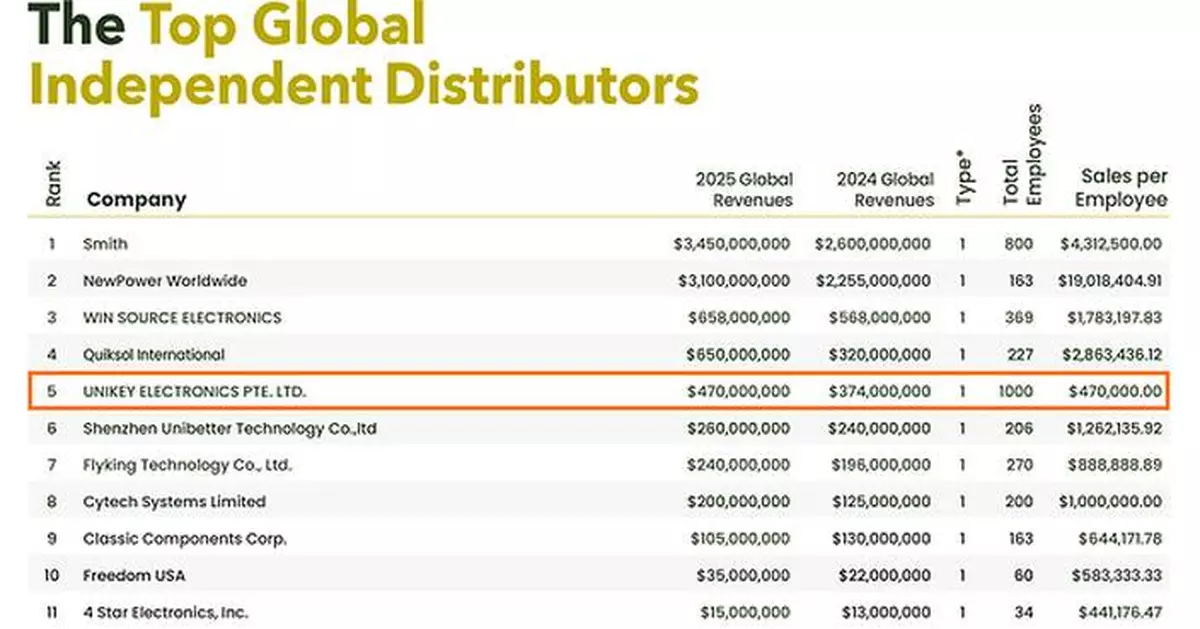1200x629 pixels.
Task: Click the 60 employees cell
Action: coord(1025,575)
